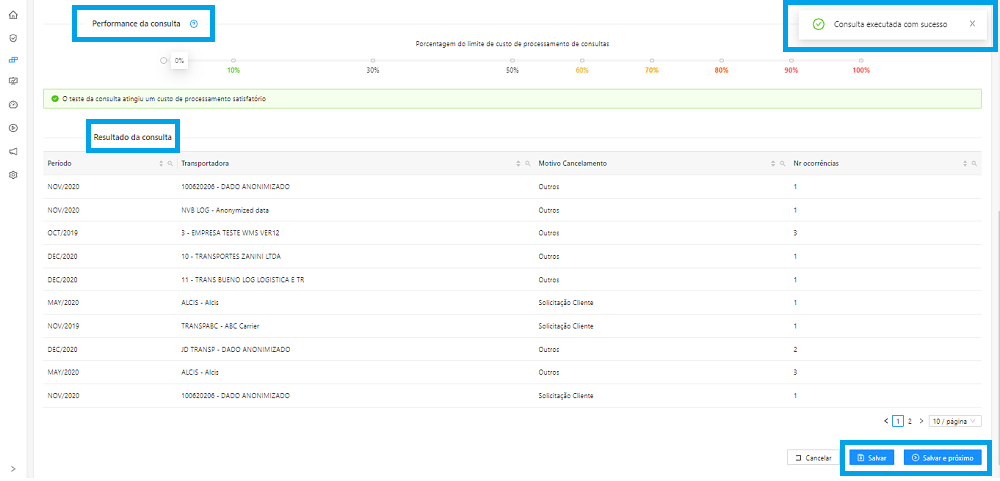Sort the Transportadora column
The width and height of the screenshot is (1000, 481).
tap(518, 164)
